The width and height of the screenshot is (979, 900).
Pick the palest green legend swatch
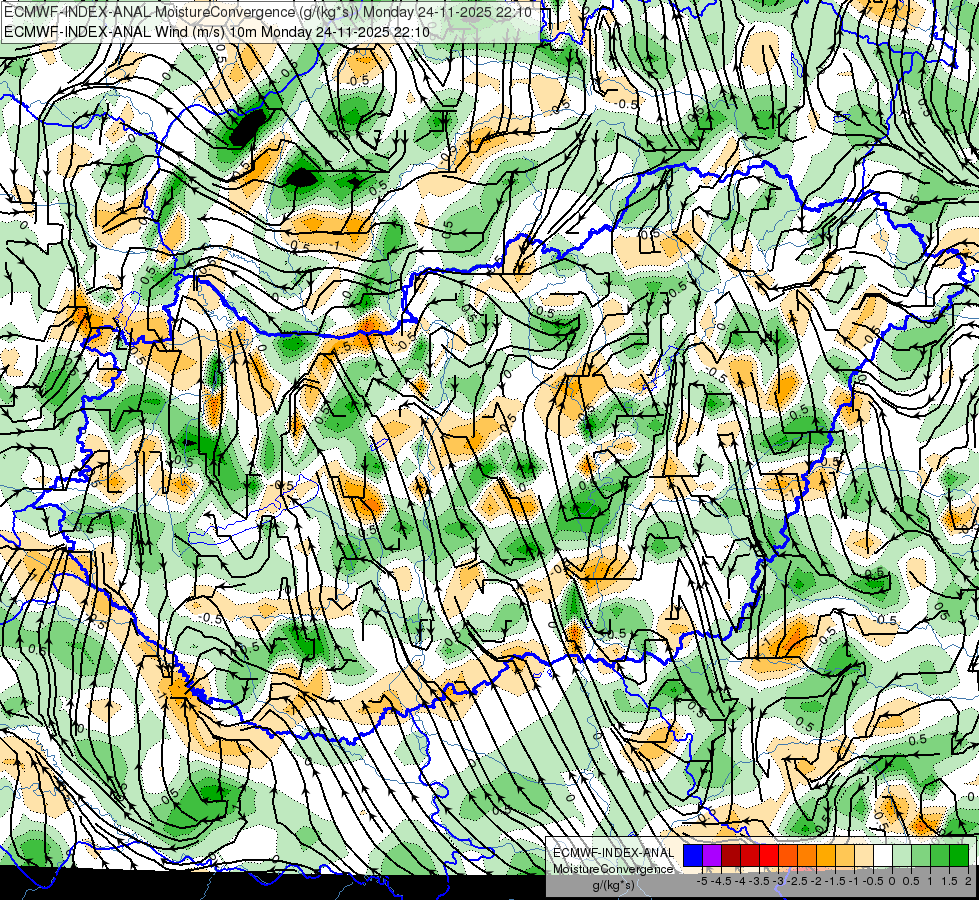[902, 856]
